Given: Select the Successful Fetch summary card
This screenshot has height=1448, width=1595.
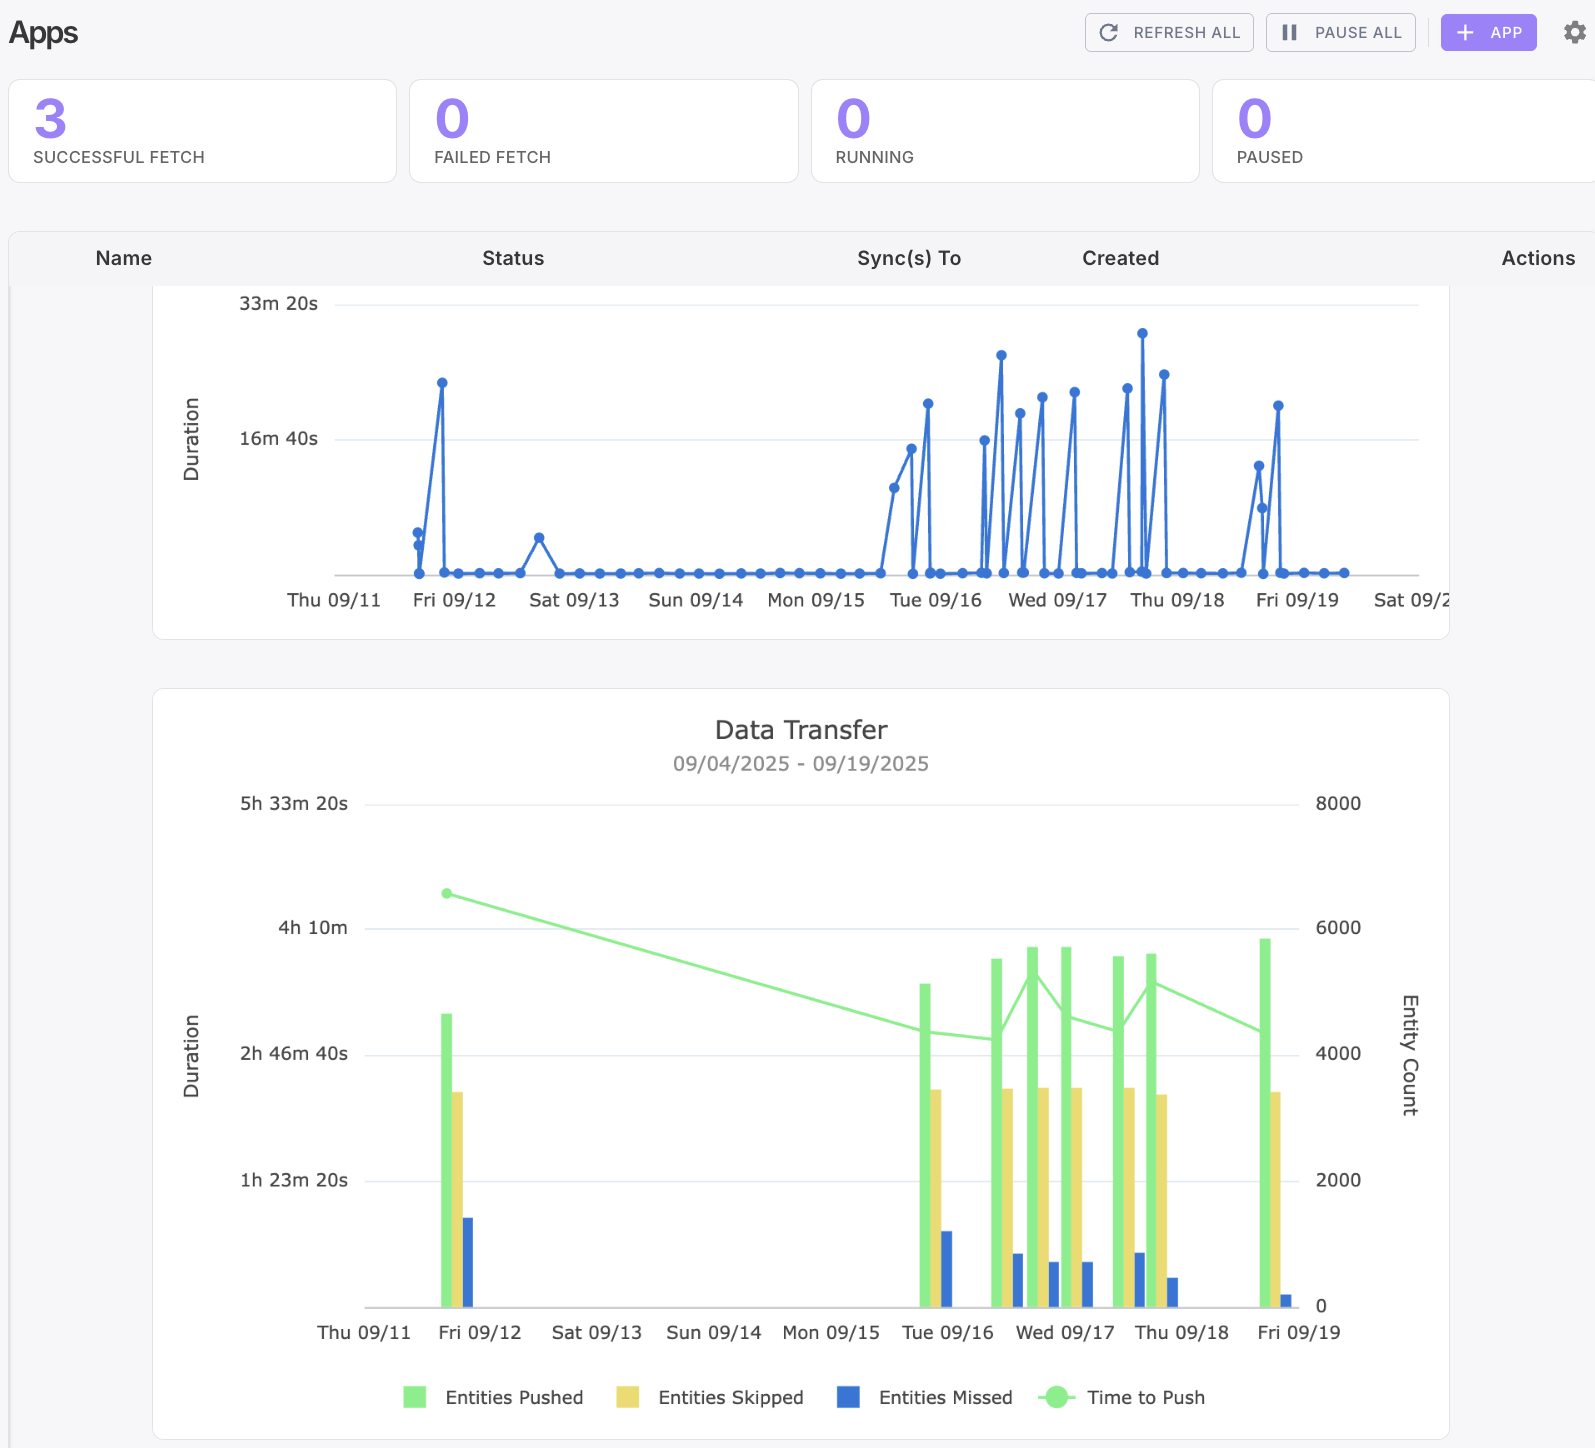Looking at the screenshot, I should [203, 131].
